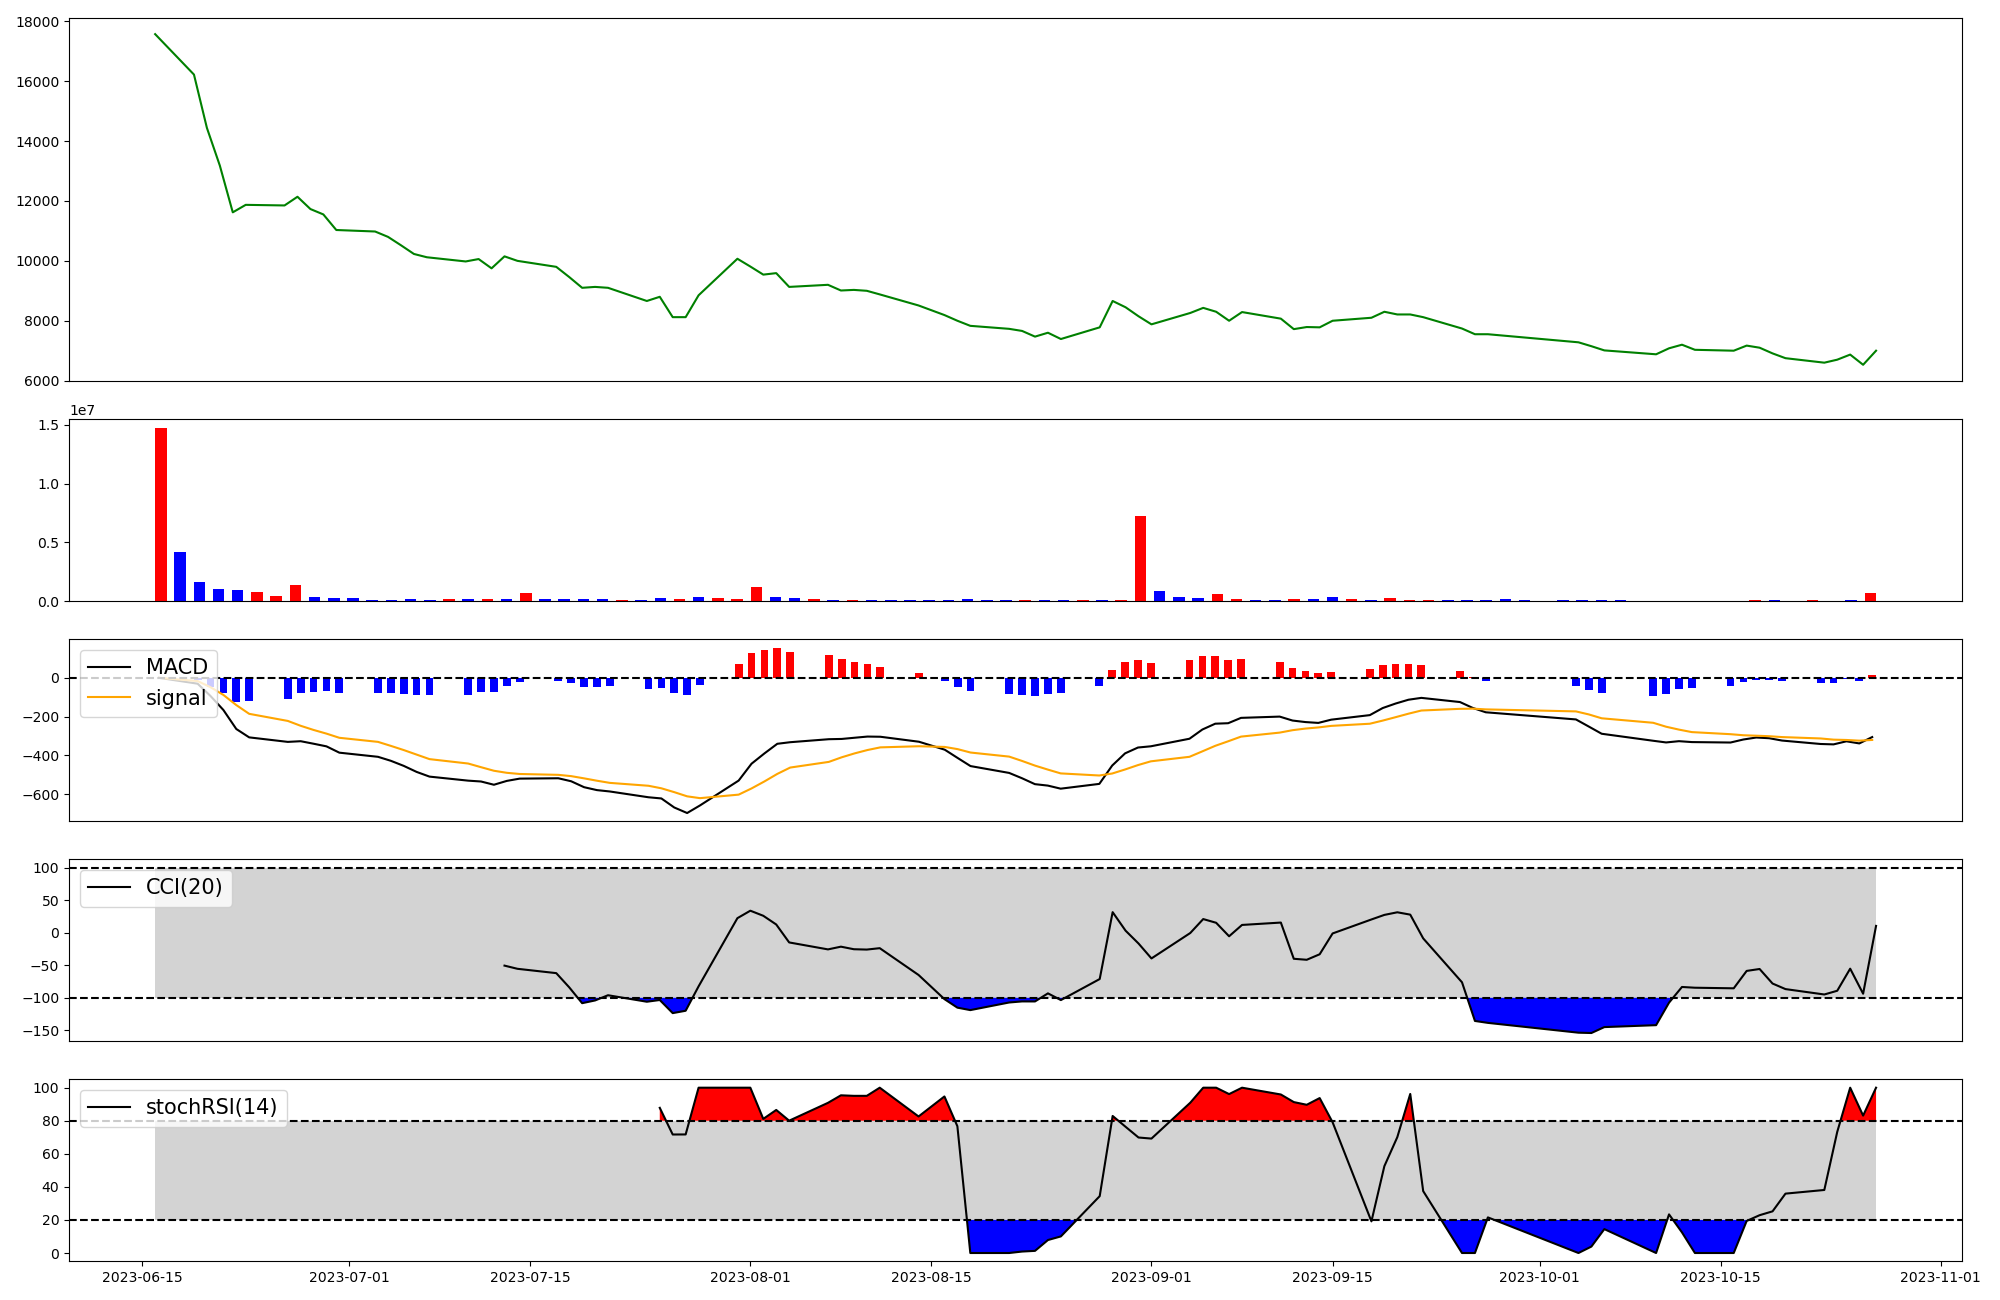This screenshot has height=1300, width=2000.
Task: Click the 2023-08-01 date tick label
Action: coord(750,1277)
